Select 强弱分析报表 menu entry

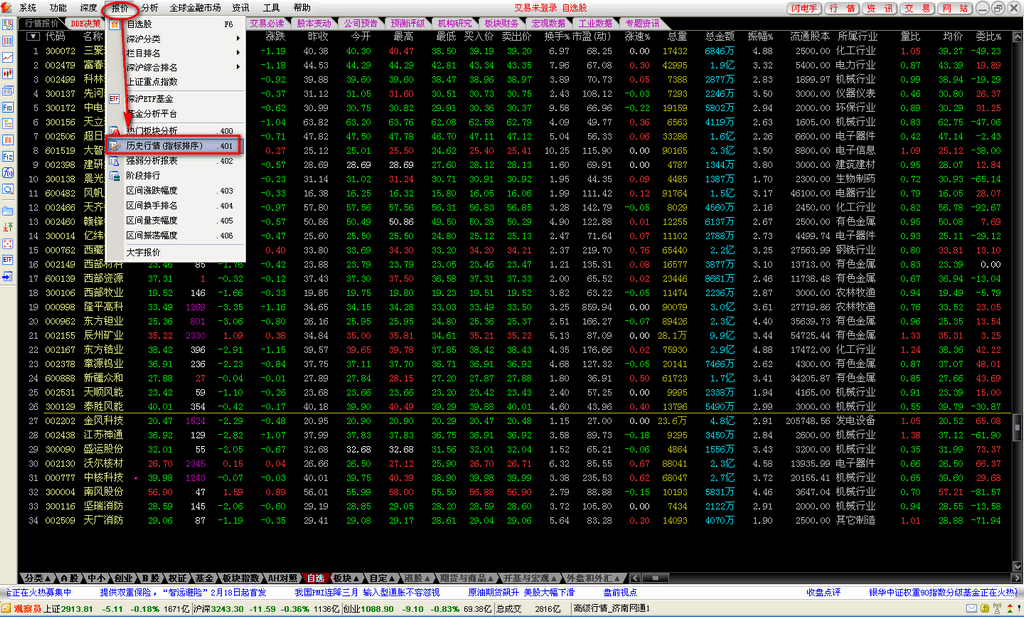pyautogui.click(x=176, y=161)
